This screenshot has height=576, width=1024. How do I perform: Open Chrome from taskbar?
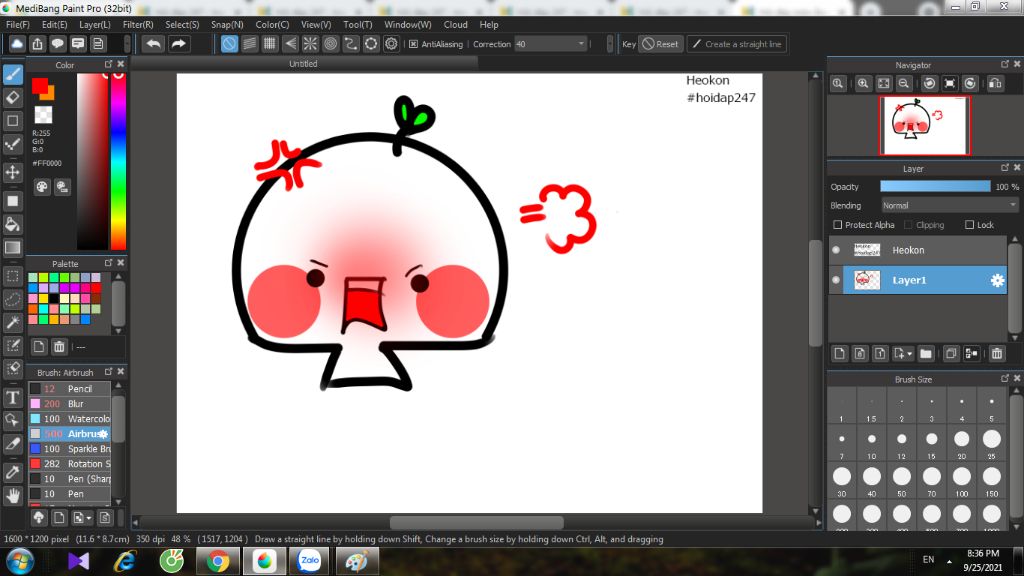click(218, 562)
